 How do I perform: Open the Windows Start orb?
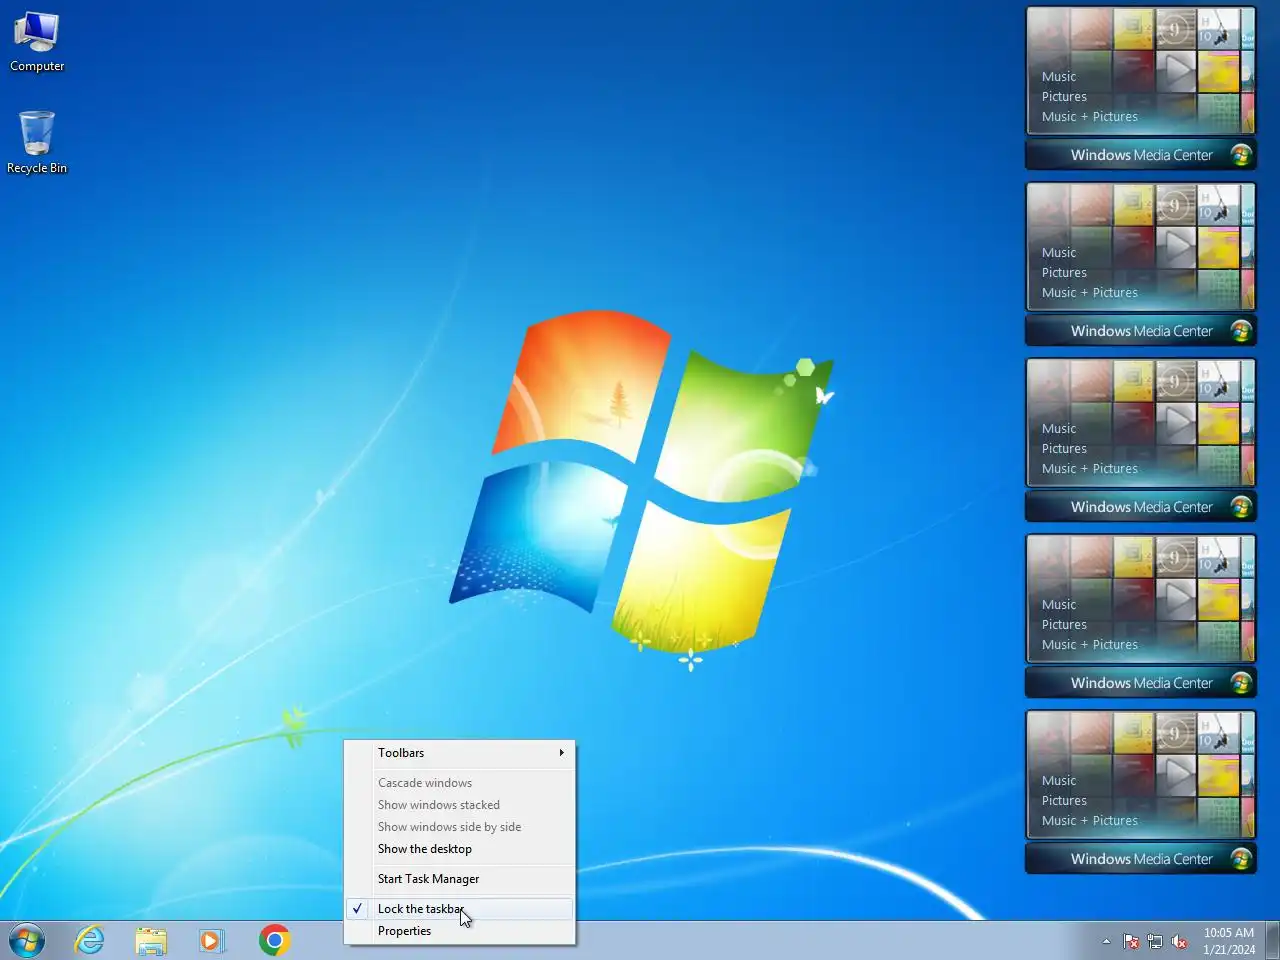(x=27, y=940)
